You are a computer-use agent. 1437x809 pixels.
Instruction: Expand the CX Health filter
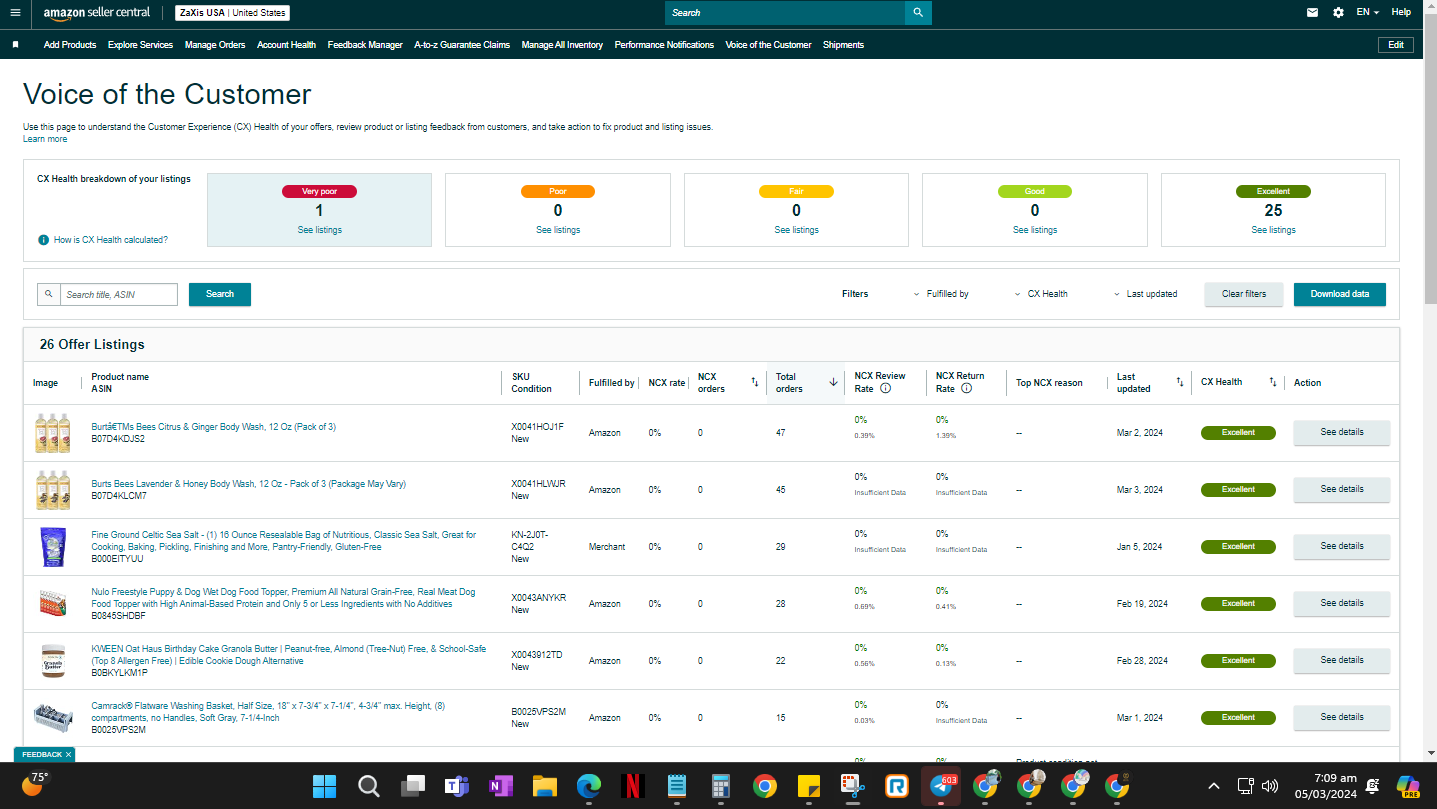[1041, 294]
